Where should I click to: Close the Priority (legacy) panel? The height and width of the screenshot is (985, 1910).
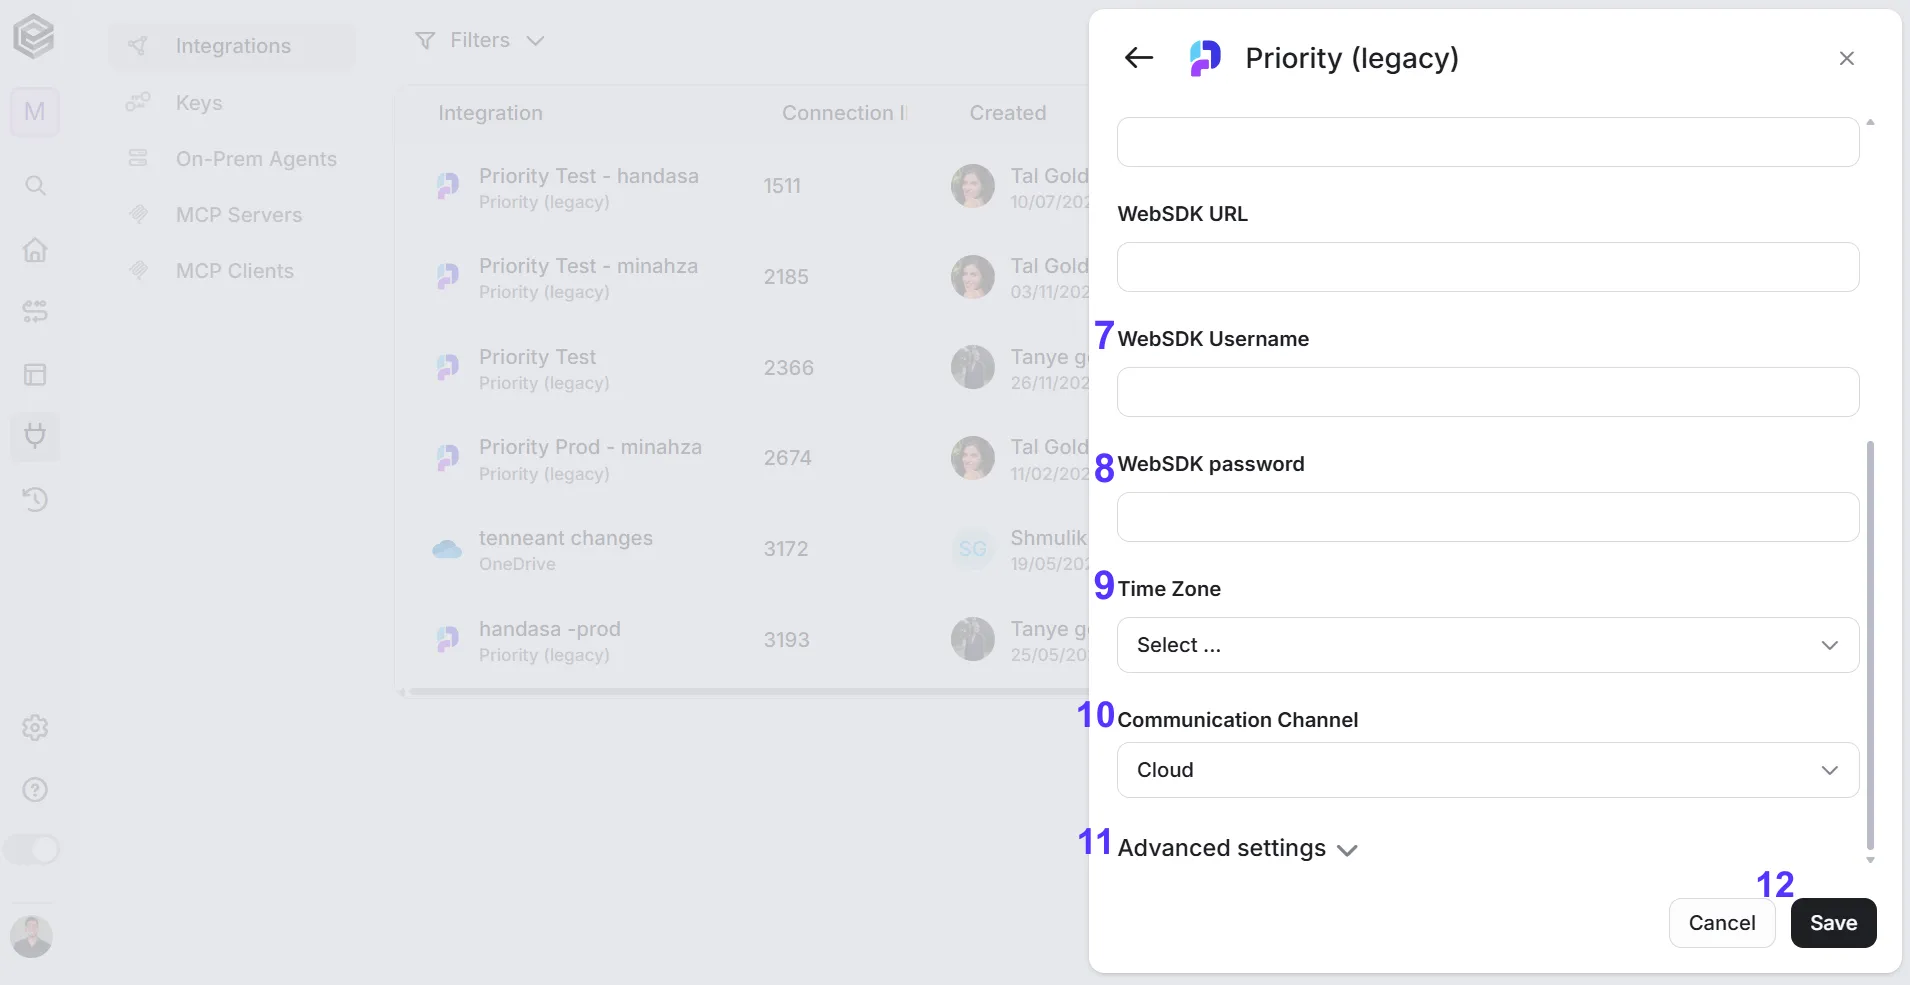[x=1847, y=58]
